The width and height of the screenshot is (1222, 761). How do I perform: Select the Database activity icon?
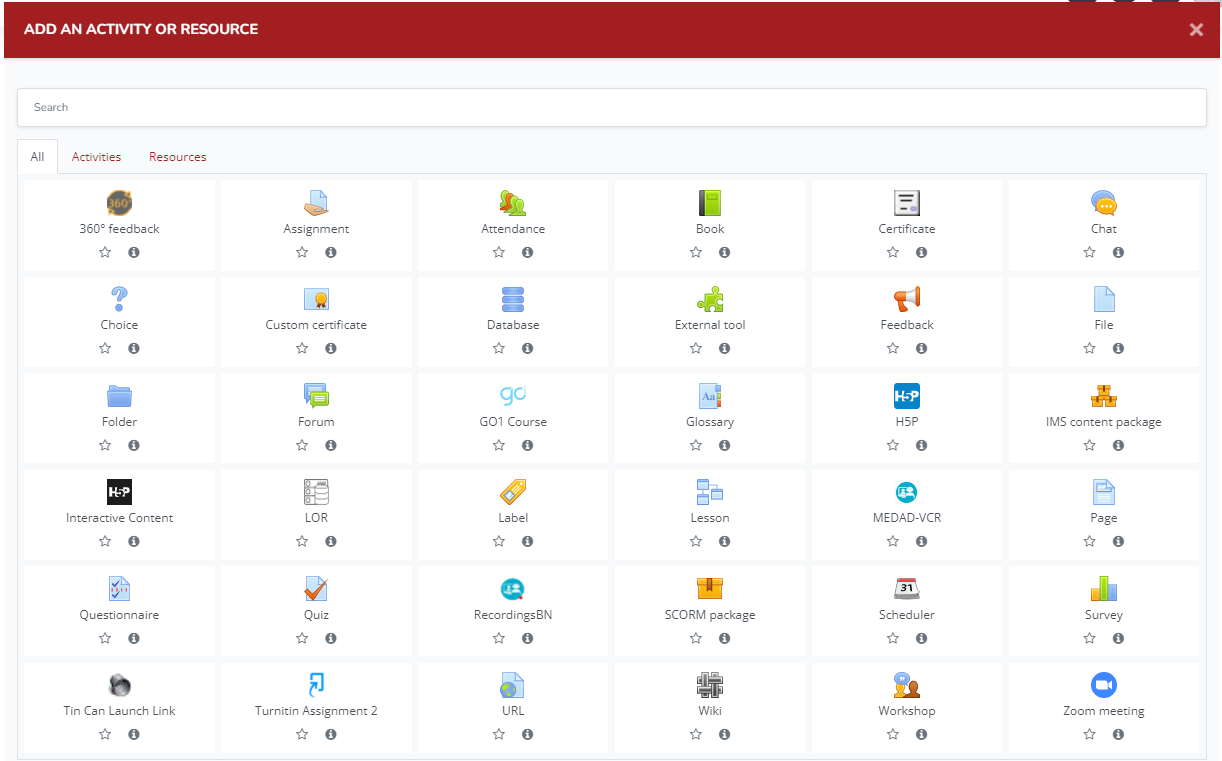[513, 298]
